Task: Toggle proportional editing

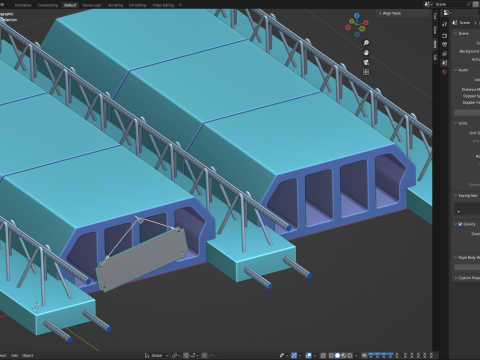Action: pos(205,356)
